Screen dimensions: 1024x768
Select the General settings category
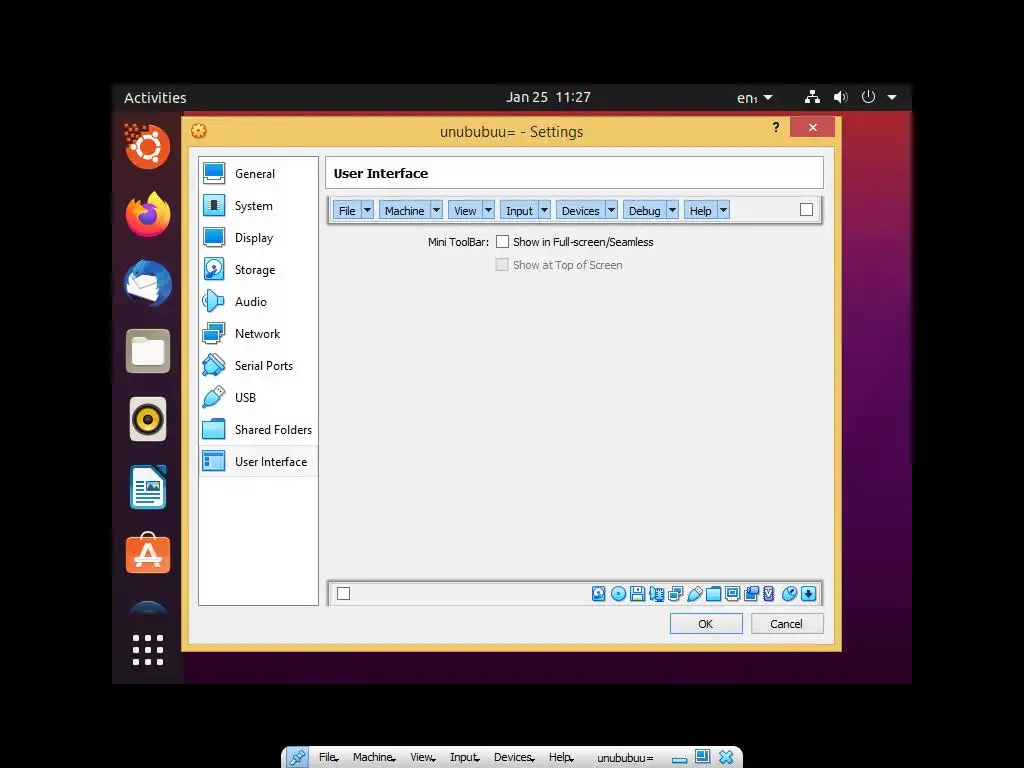coord(258,174)
